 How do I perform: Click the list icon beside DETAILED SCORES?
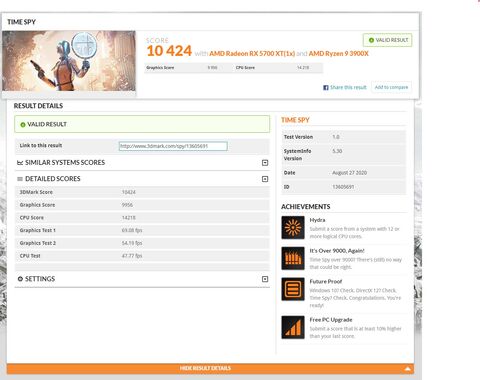(20, 179)
